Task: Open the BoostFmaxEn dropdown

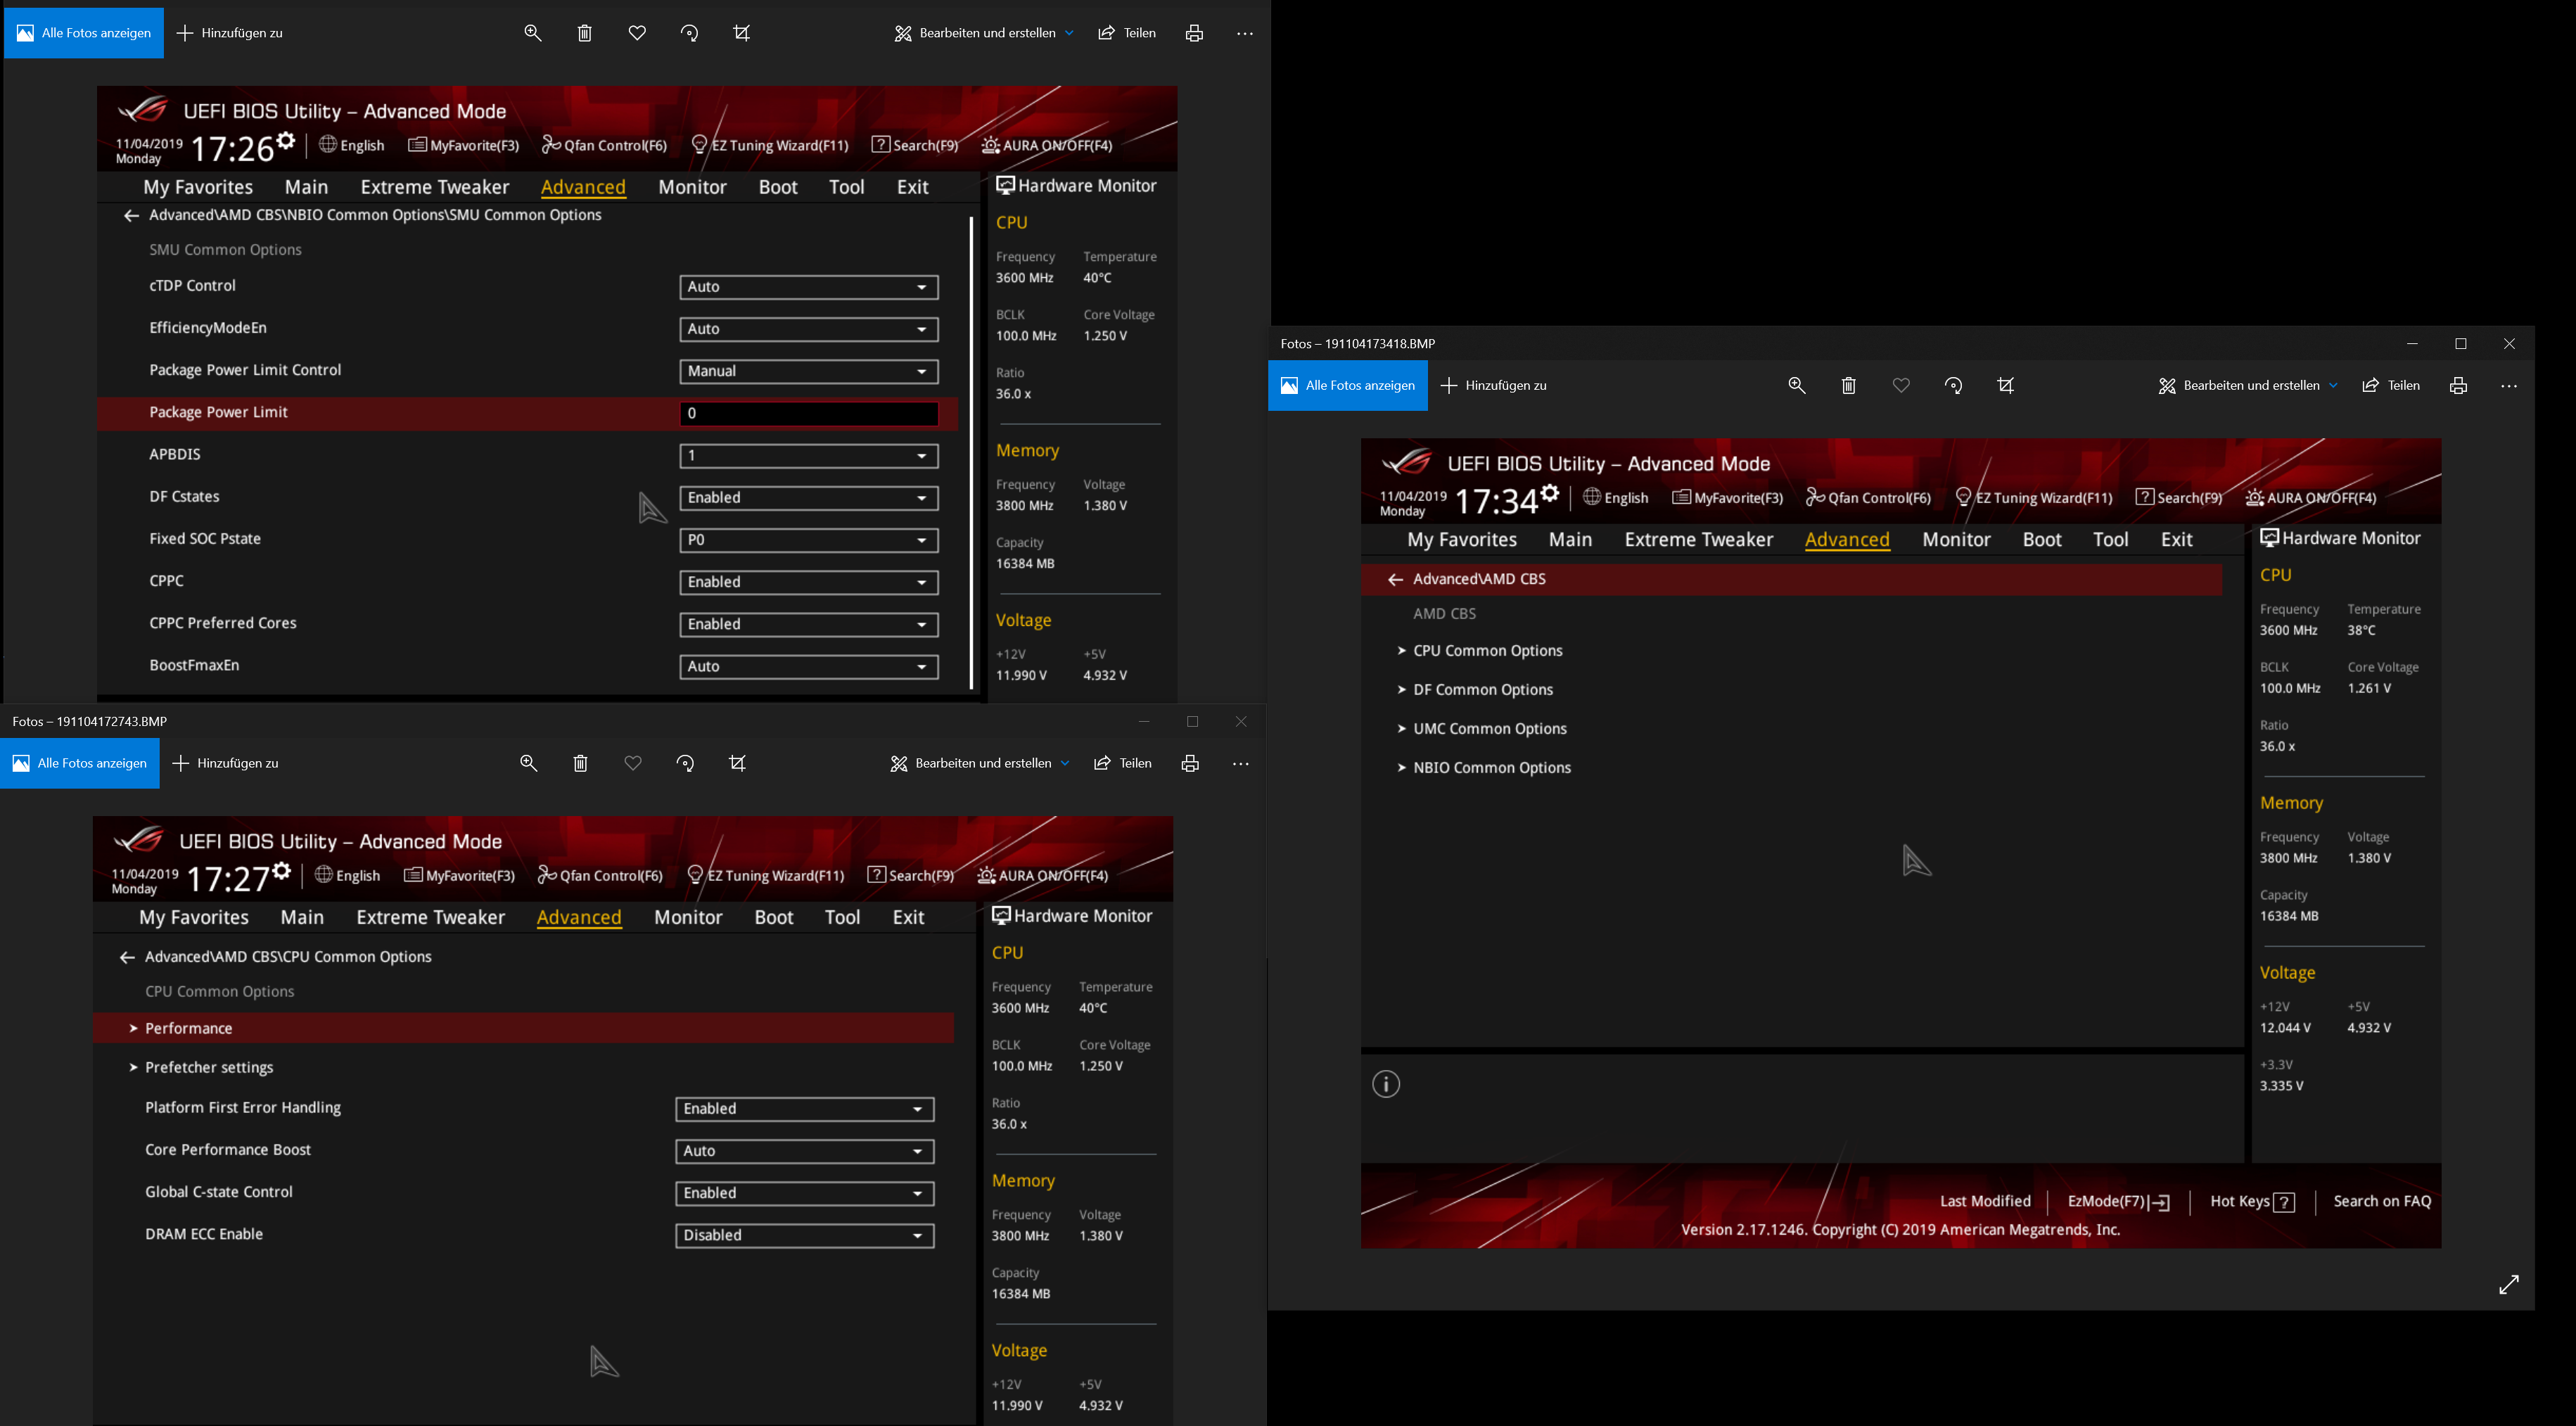Action: pyautogui.click(x=809, y=666)
